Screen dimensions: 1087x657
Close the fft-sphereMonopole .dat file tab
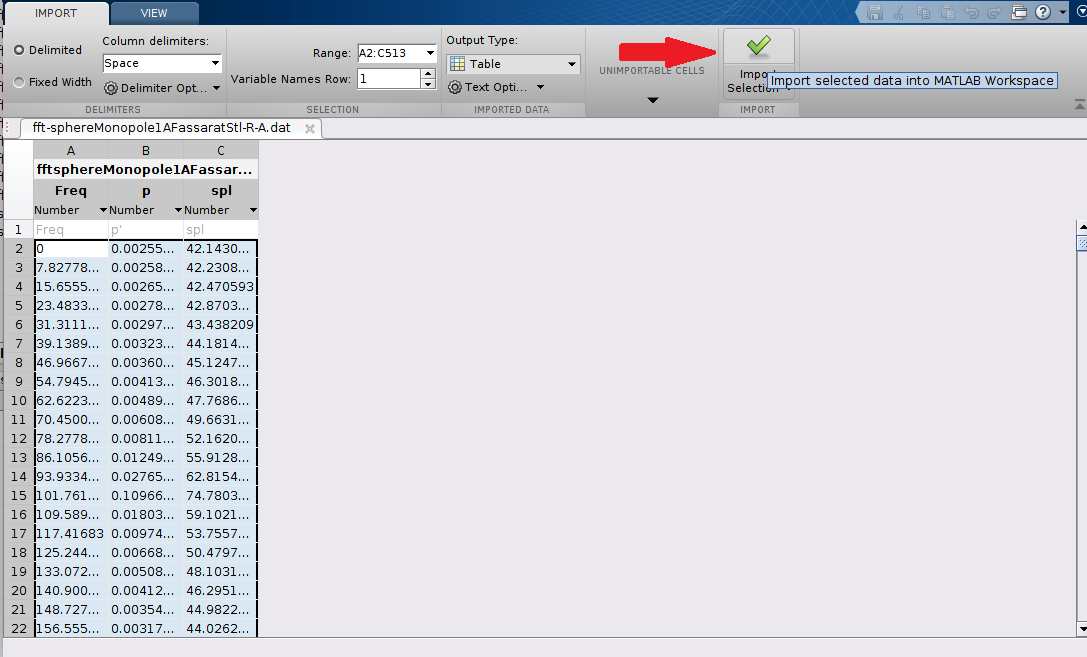point(310,129)
